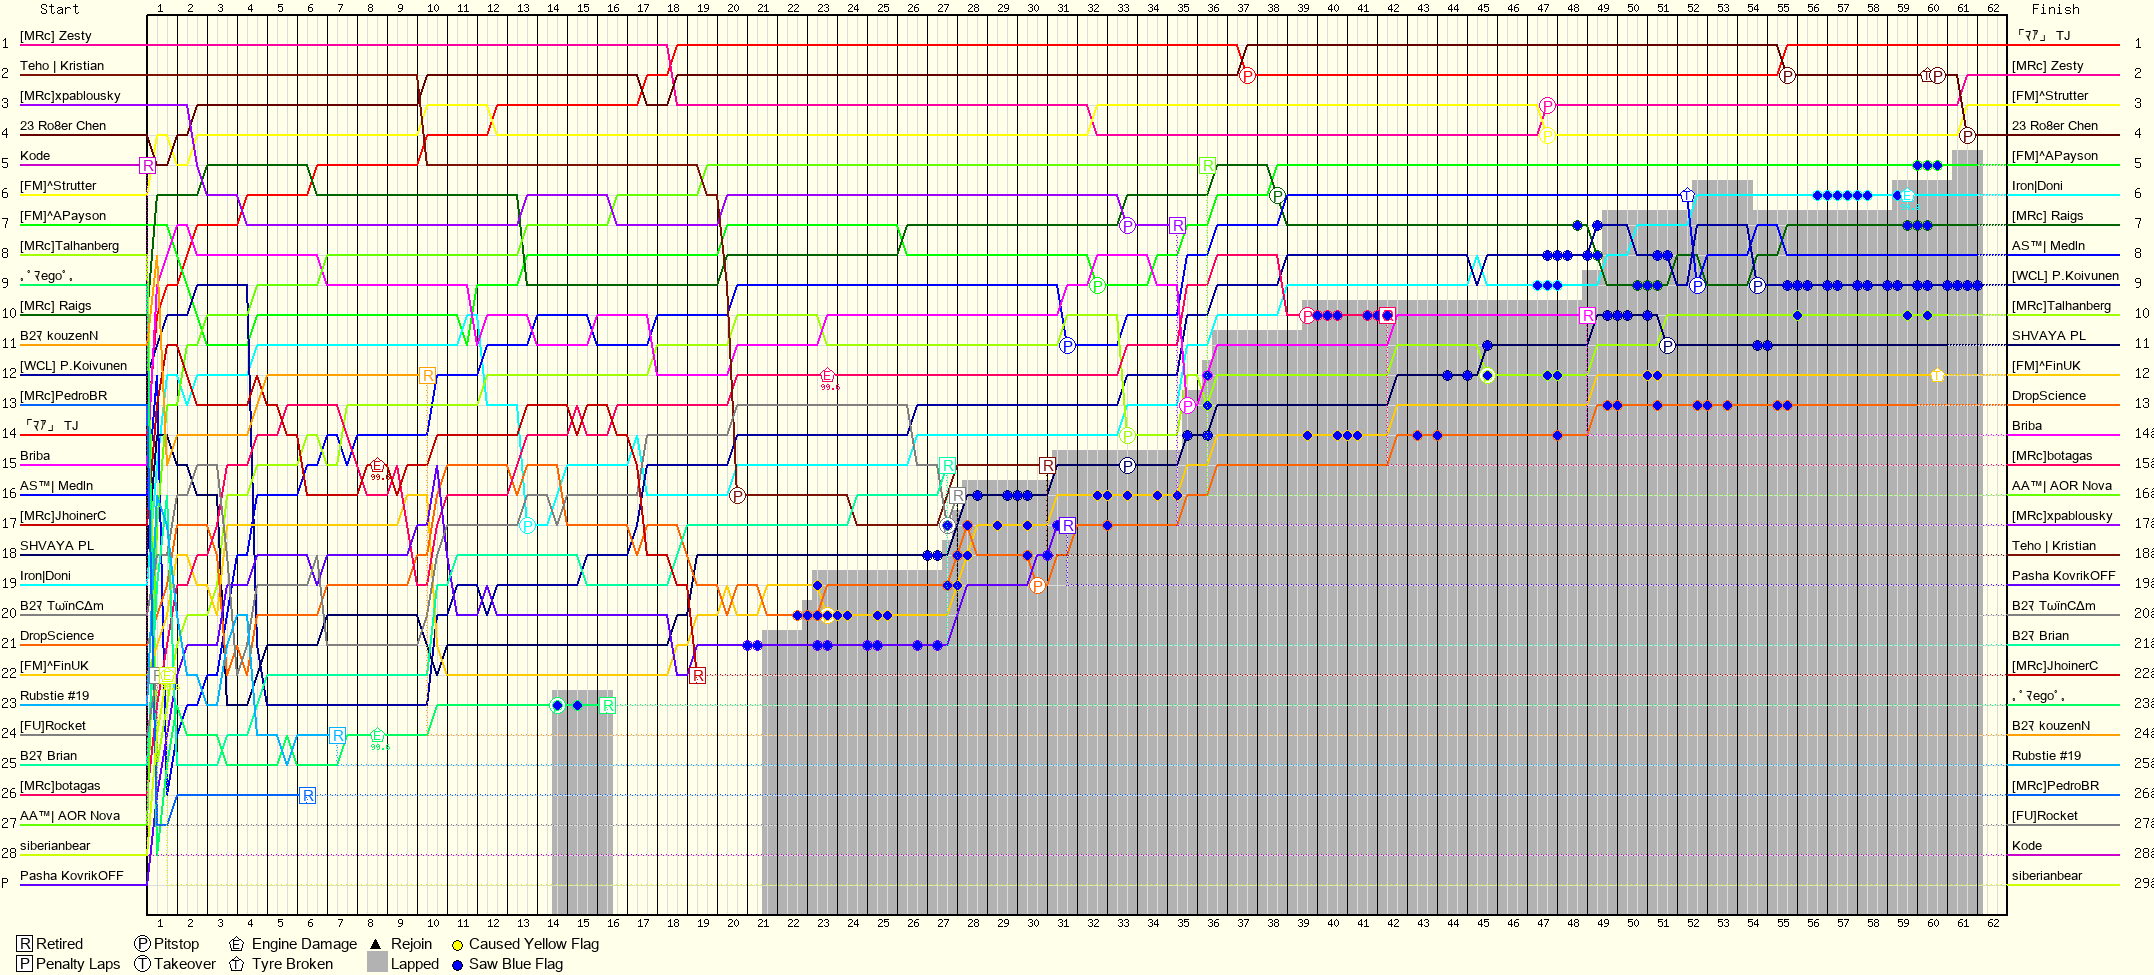Select finishing driver 'DropScience'
Viewport: 2154px width, 975px height.
tap(2049, 396)
